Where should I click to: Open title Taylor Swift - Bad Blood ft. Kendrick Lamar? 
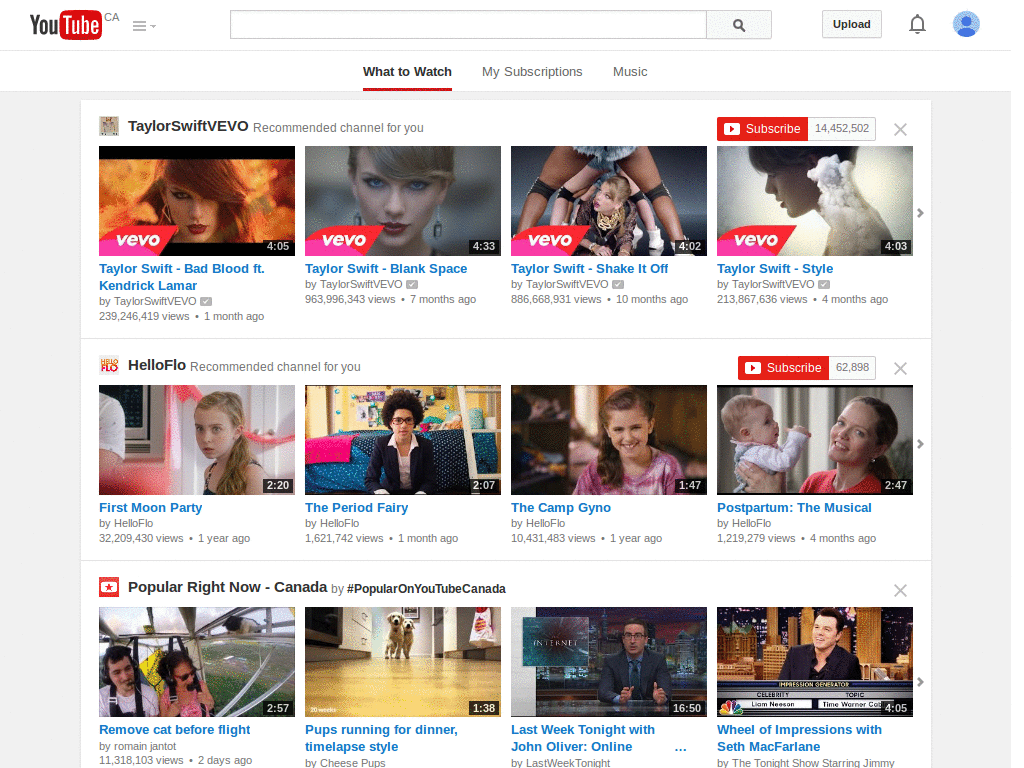182,277
